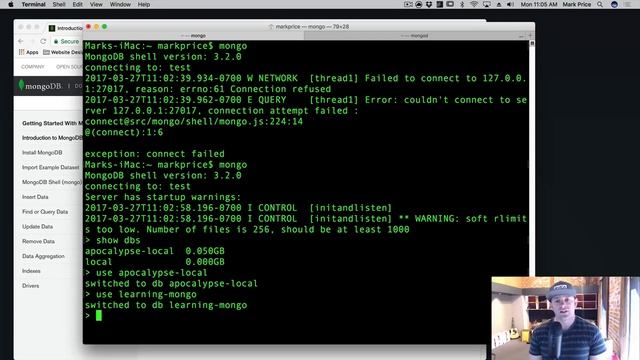This screenshot has height=360, width=640.
Task: Click the screen recording icon in menu bar
Action: coord(408,4)
